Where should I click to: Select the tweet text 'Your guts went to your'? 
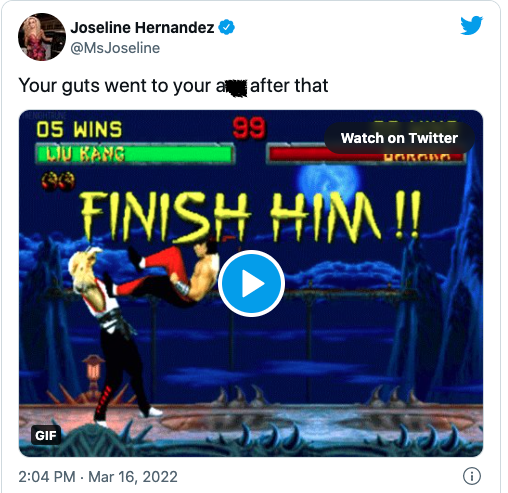(115, 86)
